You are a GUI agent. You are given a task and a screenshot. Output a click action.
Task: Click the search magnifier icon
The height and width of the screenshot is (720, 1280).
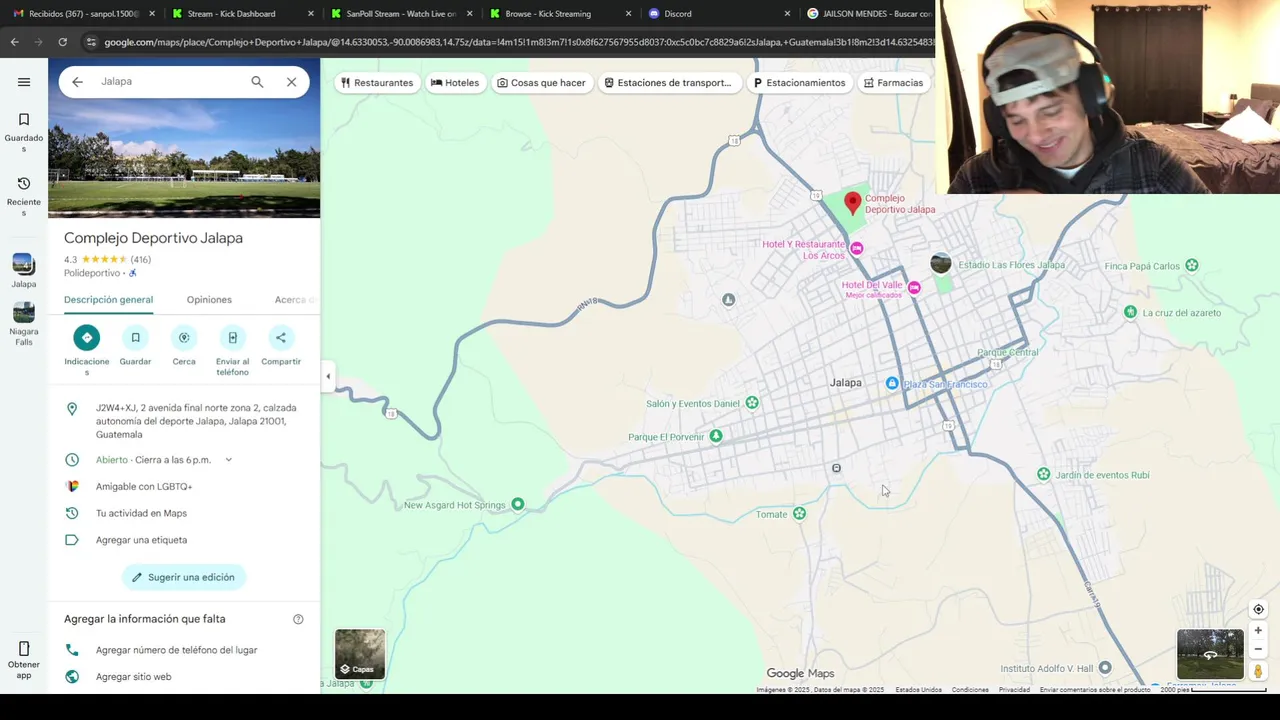(x=257, y=82)
